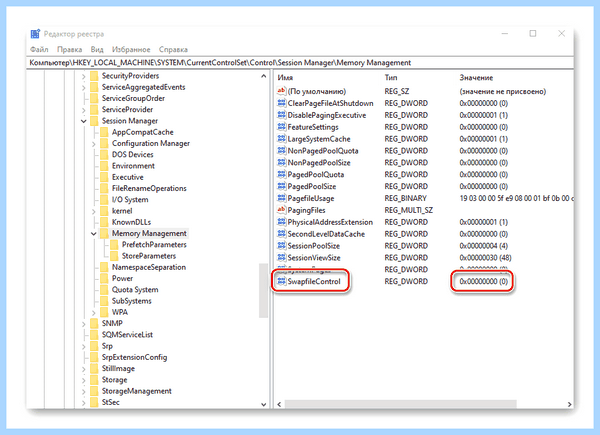600x435 pixels.
Task: Click the PagefileUsage binary value icon
Action: [281, 198]
